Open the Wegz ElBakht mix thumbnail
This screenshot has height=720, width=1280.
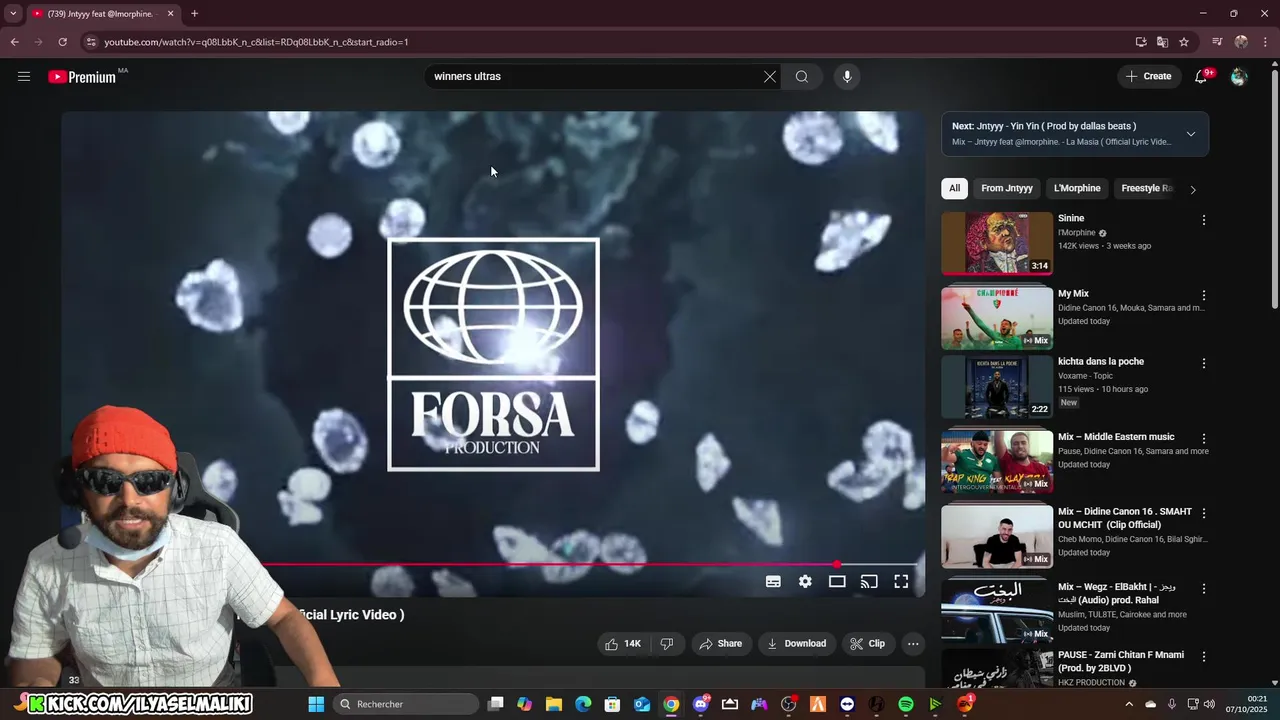click(997, 611)
